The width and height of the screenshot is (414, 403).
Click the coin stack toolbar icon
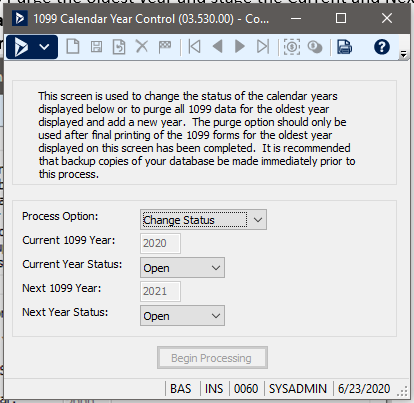315,47
